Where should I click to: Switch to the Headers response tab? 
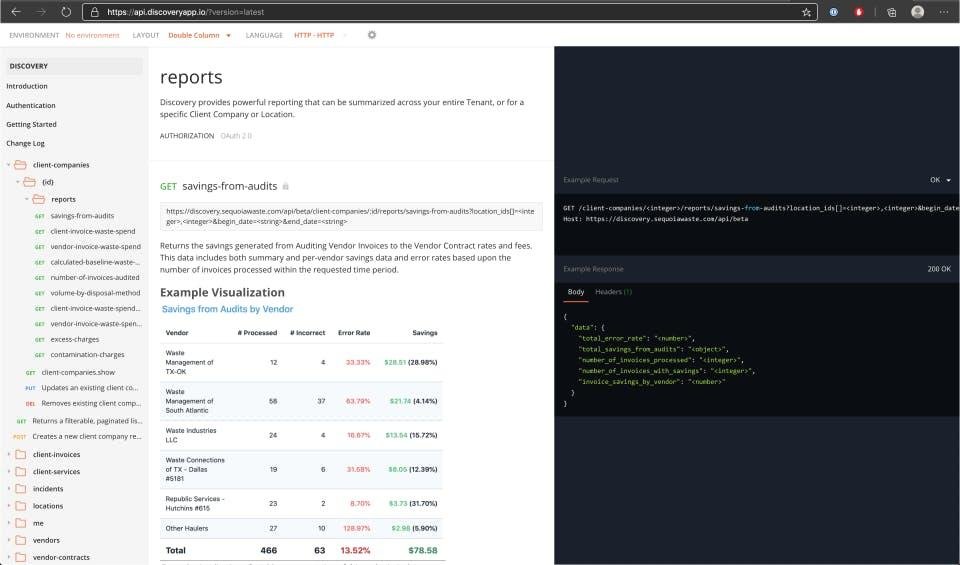click(613, 292)
